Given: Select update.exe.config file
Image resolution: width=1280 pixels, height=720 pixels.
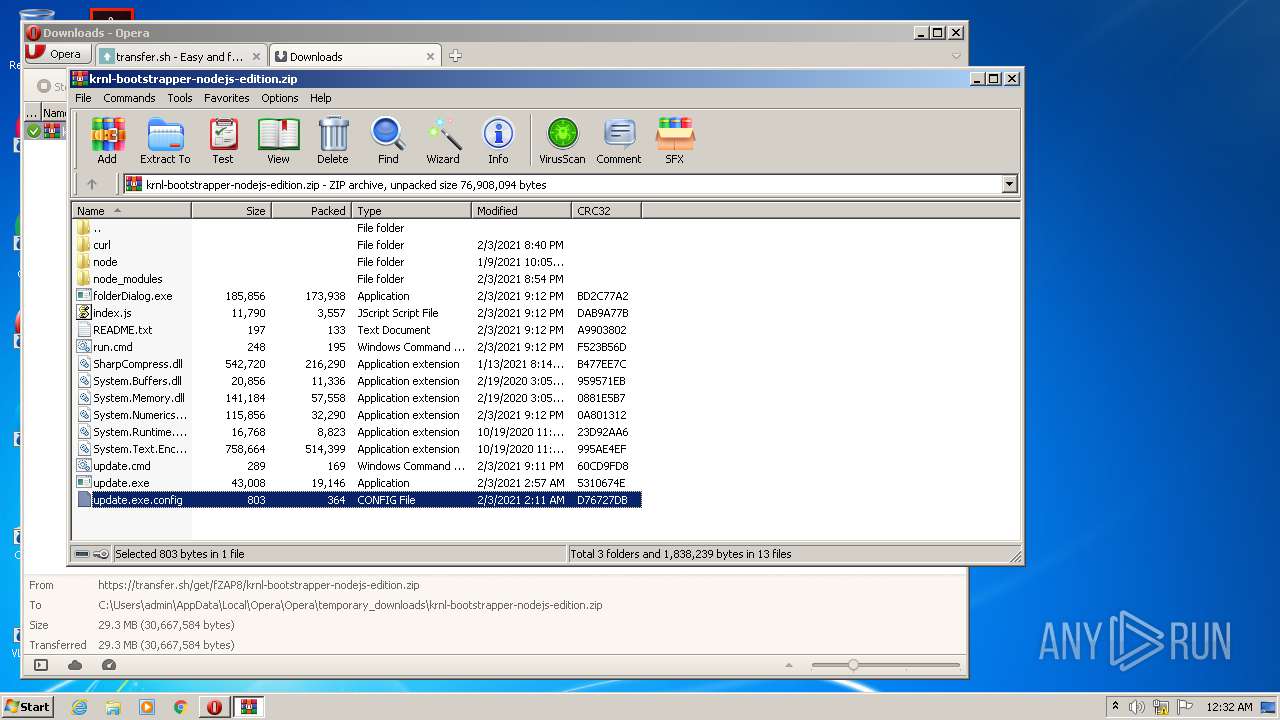Looking at the screenshot, I should (x=137, y=500).
